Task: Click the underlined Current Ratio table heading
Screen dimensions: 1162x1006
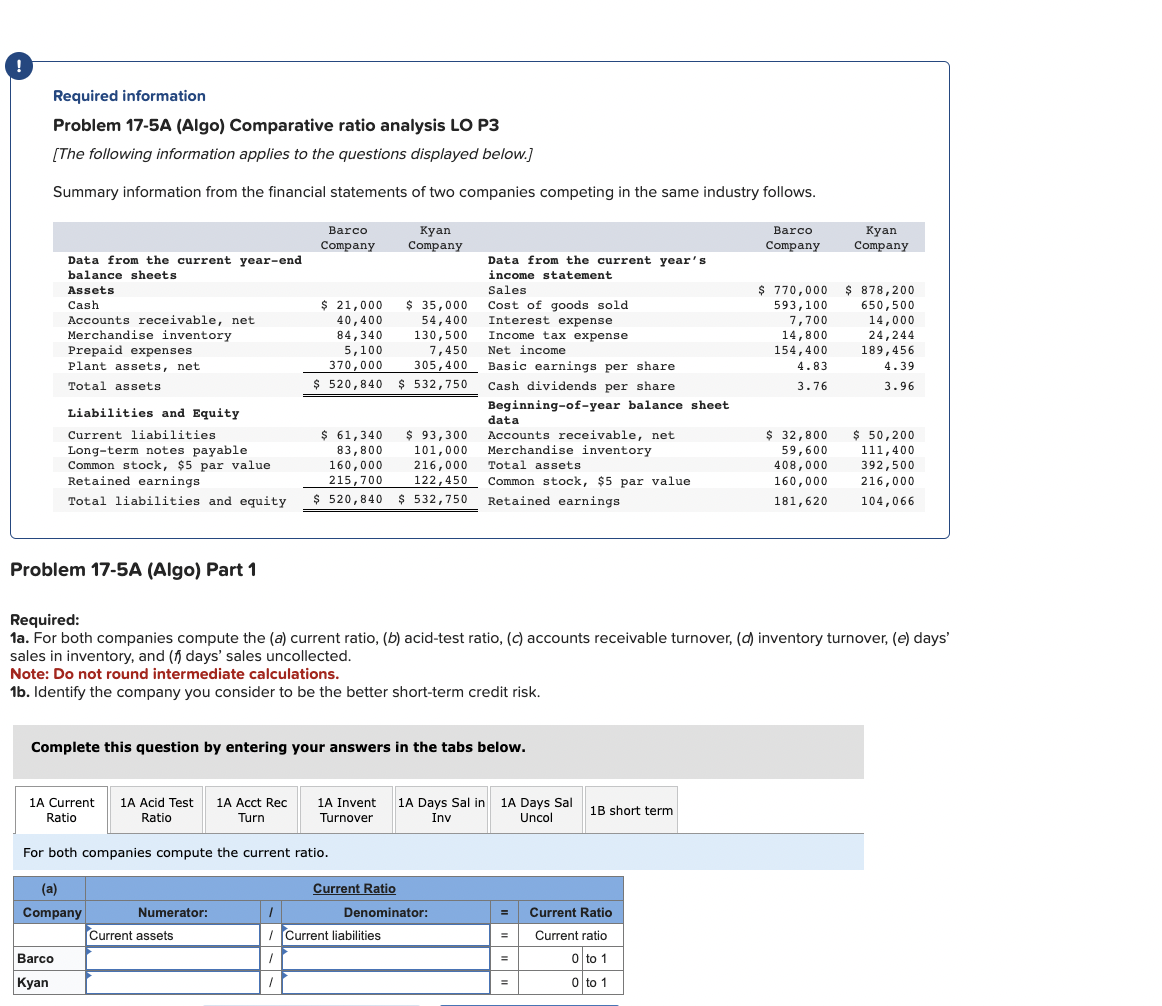Action: click(354, 888)
